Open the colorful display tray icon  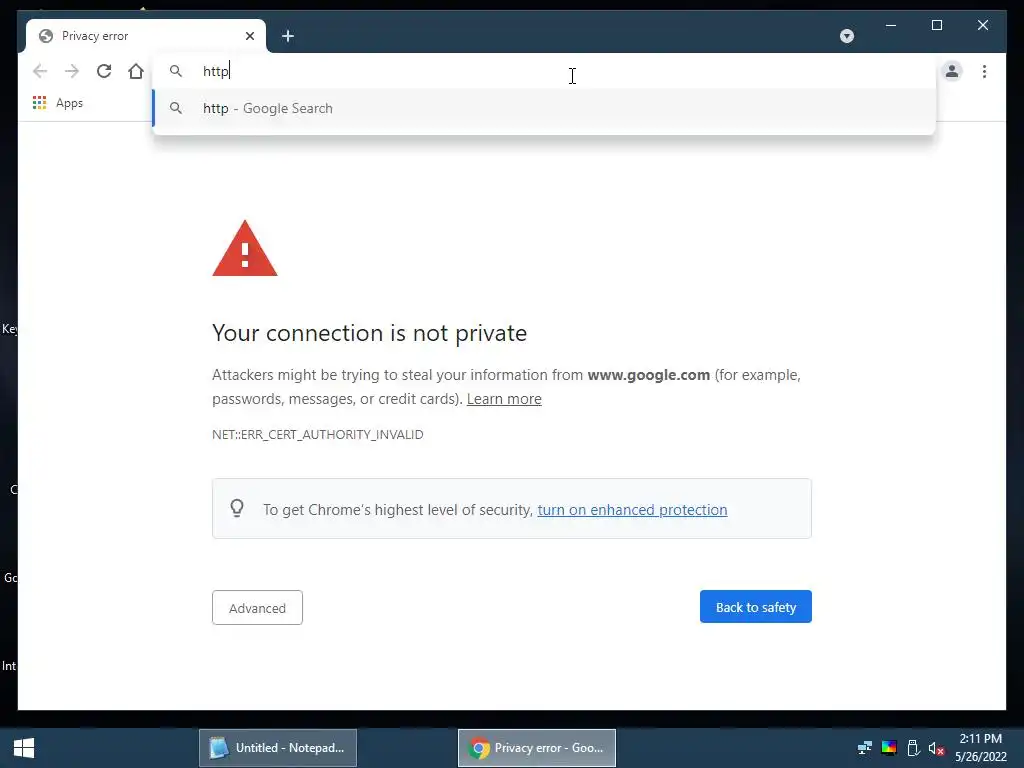(x=889, y=748)
